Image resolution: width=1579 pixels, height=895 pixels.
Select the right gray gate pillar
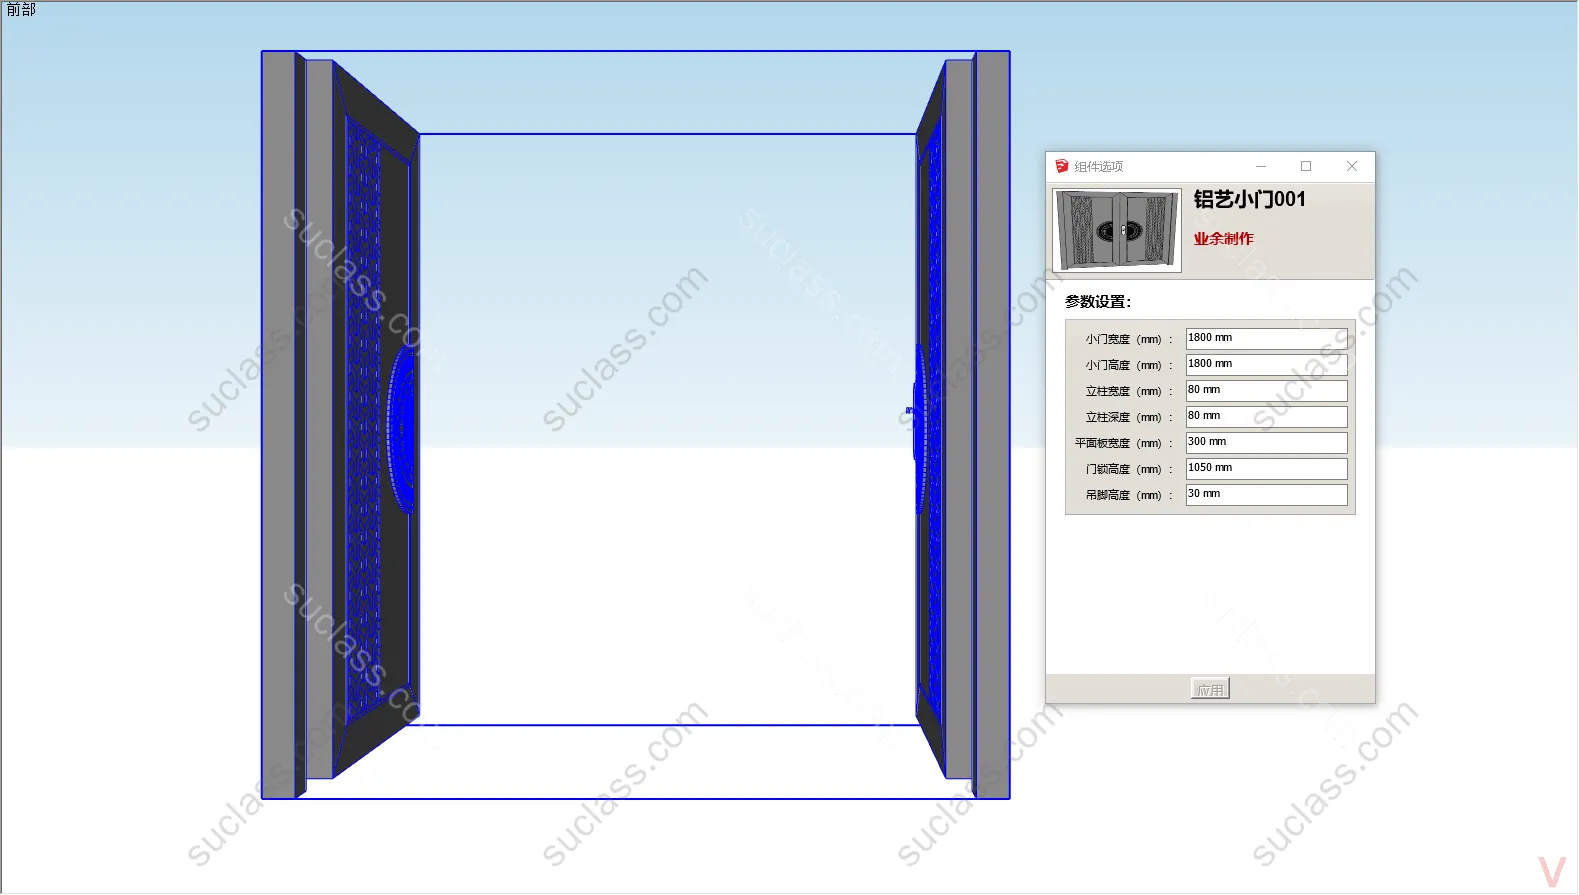tap(992, 425)
